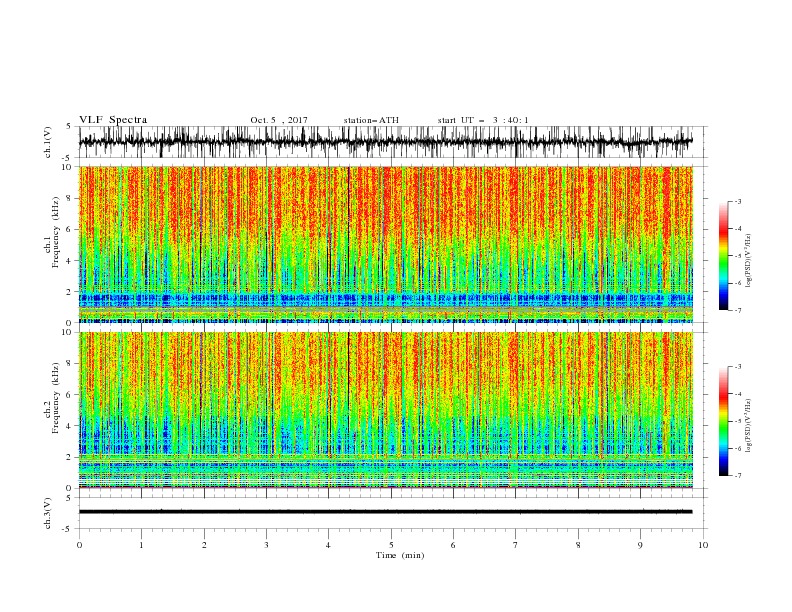
Task: Click the "ch.1(V)" axis label
Action: click(x=47, y=142)
